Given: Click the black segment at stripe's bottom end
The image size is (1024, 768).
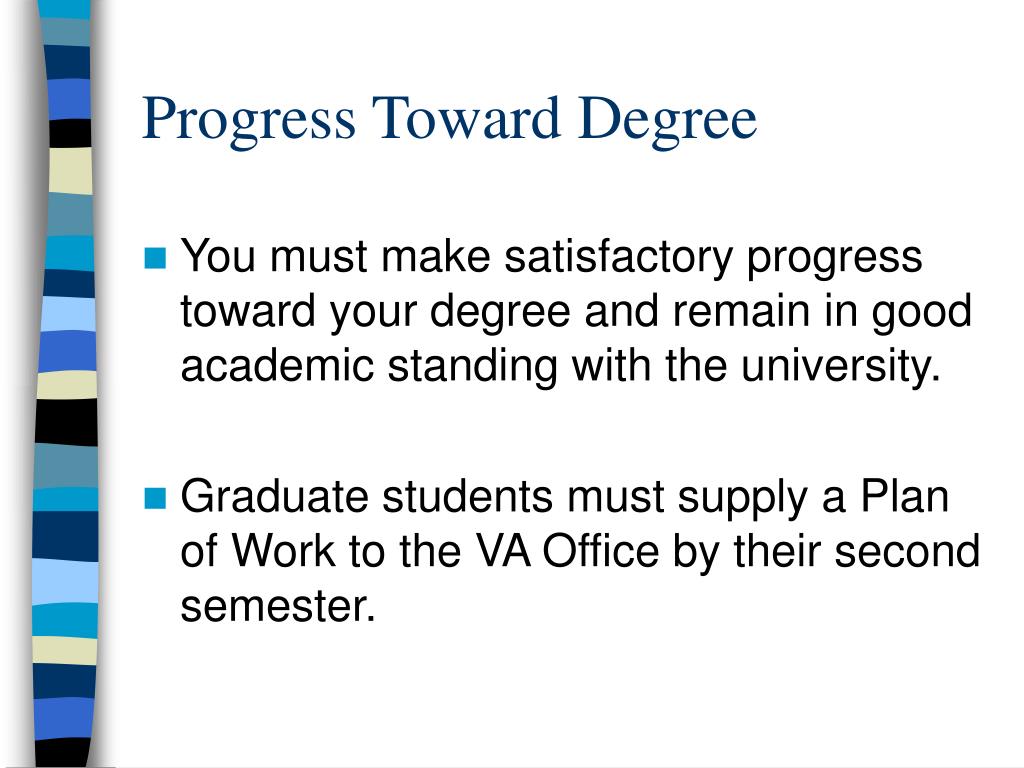Looking at the screenshot, I should pos(61,753).
